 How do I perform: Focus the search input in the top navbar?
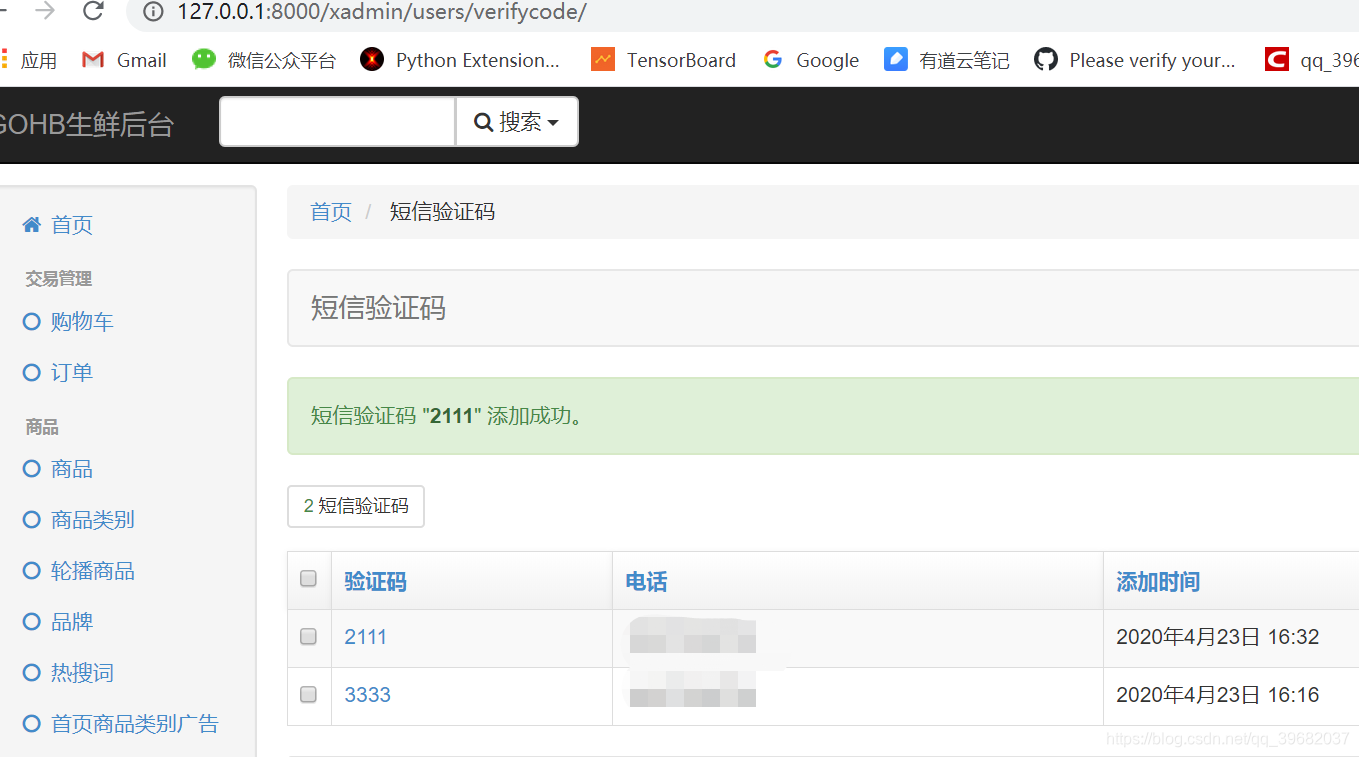pyautogui.click(x=338, y=121)
